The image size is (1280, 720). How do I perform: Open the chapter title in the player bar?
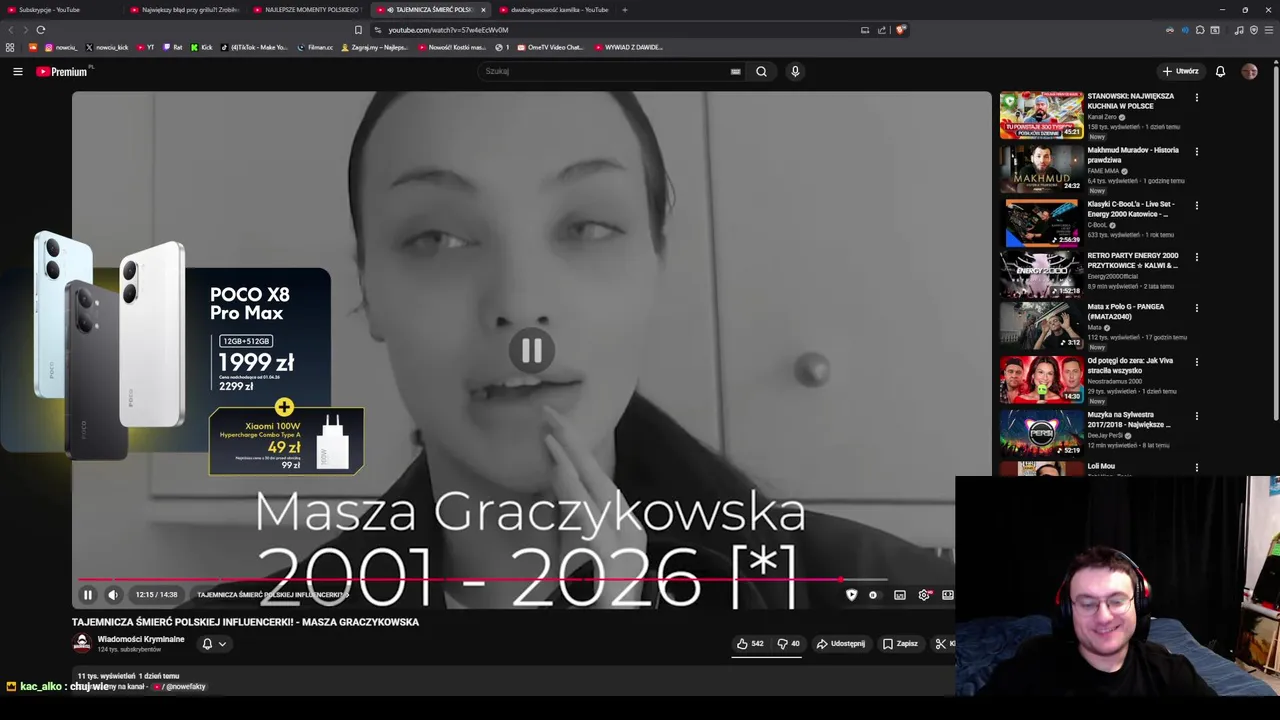coord(272,595)
